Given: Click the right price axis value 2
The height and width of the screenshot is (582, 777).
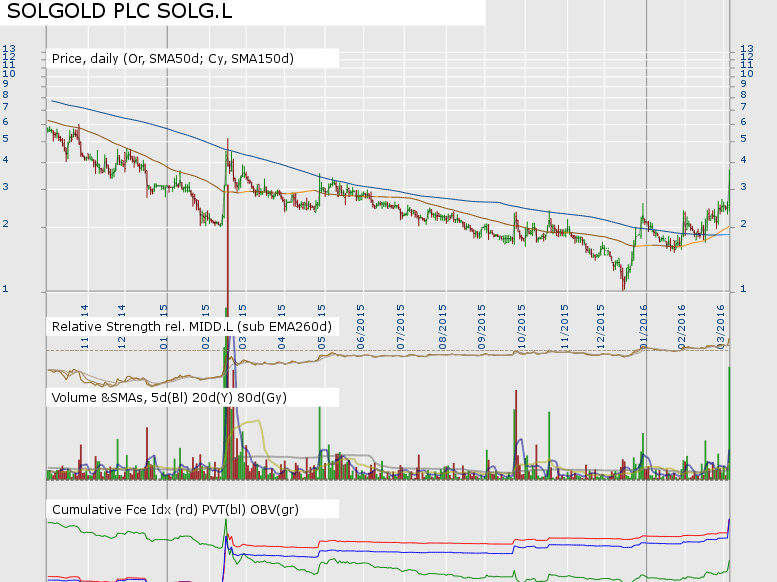Looking at the screenshot, I should [x=743, y=224].
